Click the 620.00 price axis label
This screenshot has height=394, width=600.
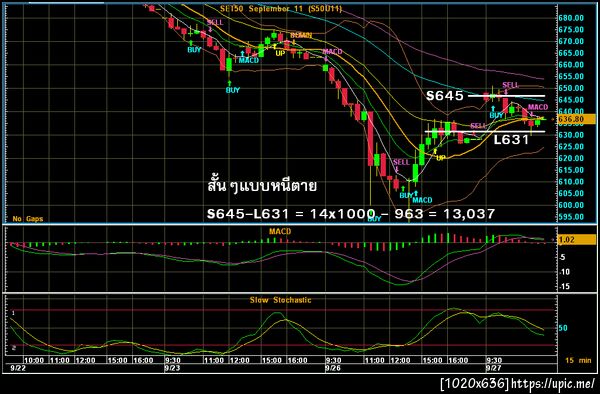(x=571, y=158)
